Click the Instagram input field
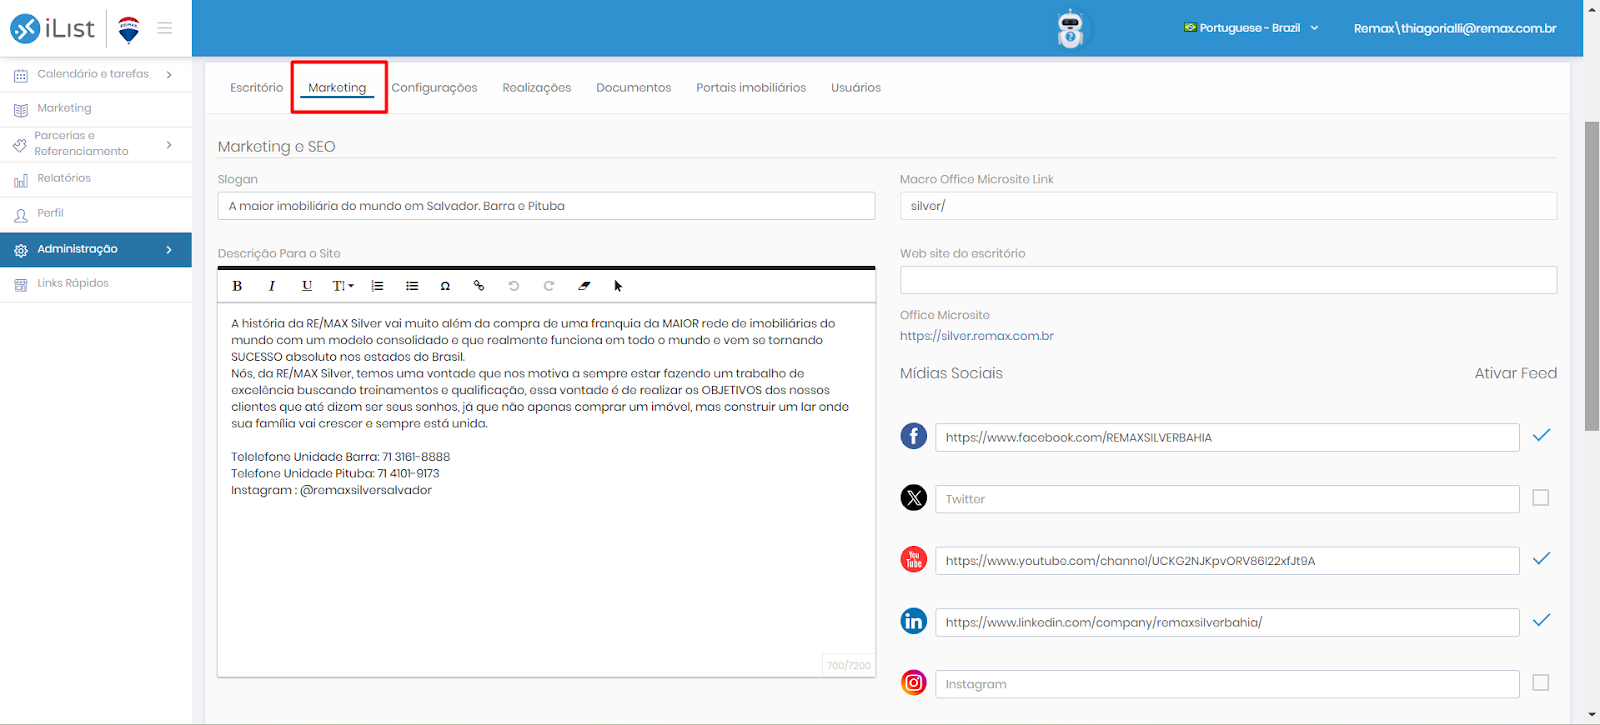Screen dimensions: 1600x725 pos(1227,684)
